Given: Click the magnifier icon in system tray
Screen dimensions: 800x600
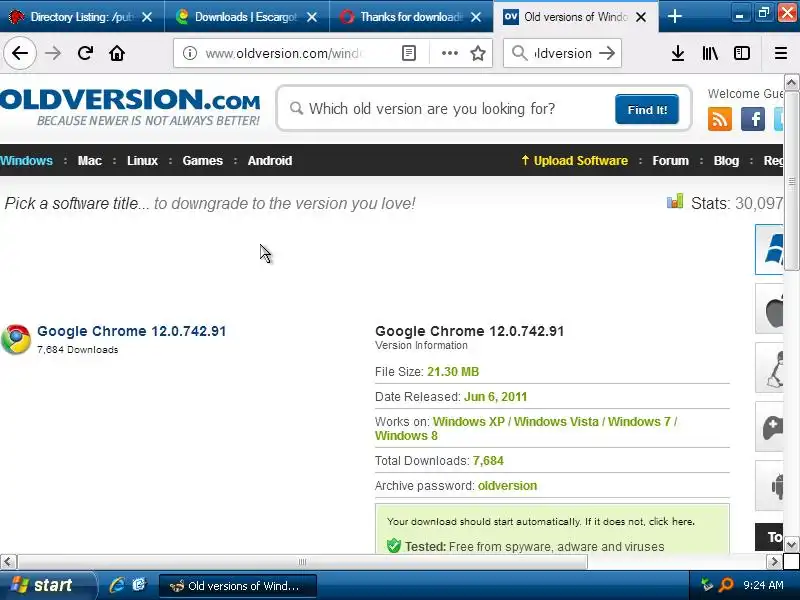Looking at the screenshot, I should pos(726,585).
